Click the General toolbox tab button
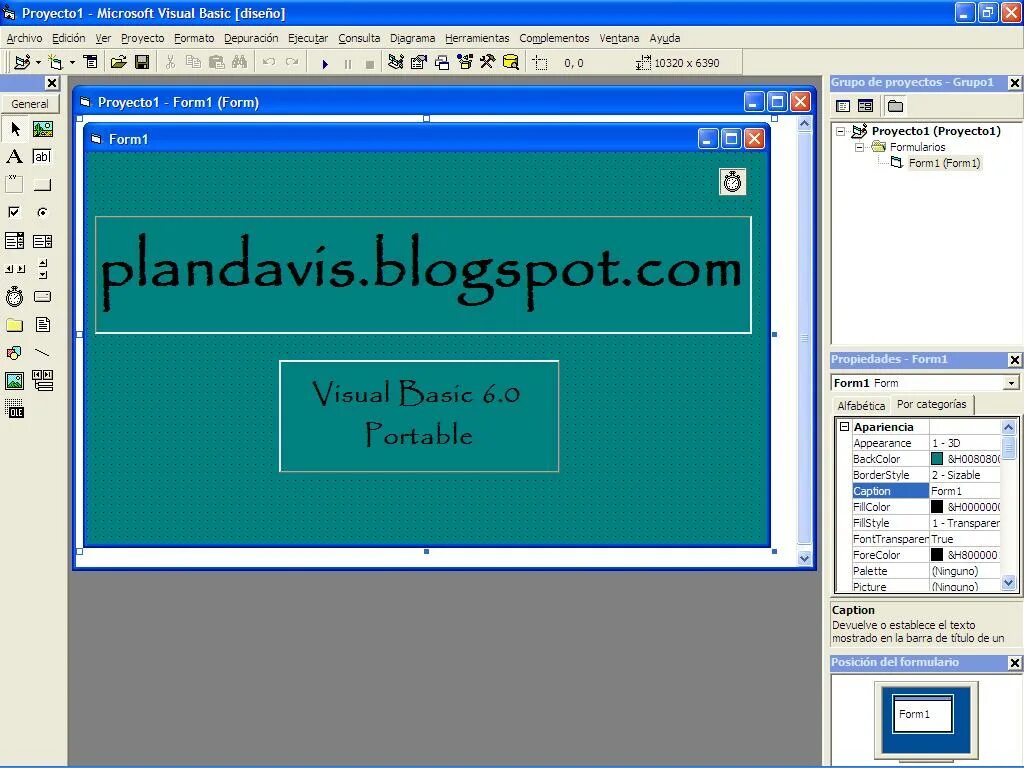This screenshot has height=768, width=1024. coord(29,103)
